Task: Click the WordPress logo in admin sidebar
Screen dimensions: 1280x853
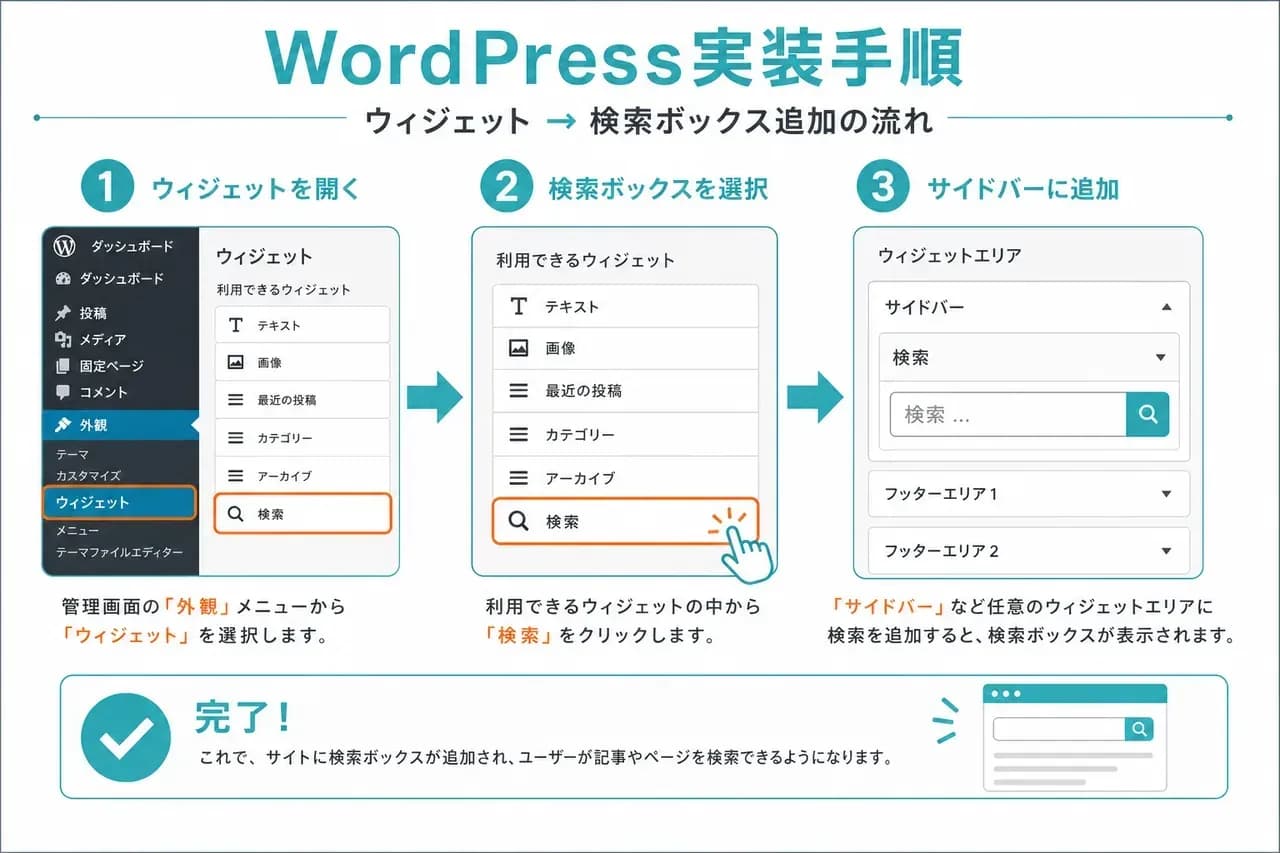Action: pyautogui.click(x=65, y=246)
